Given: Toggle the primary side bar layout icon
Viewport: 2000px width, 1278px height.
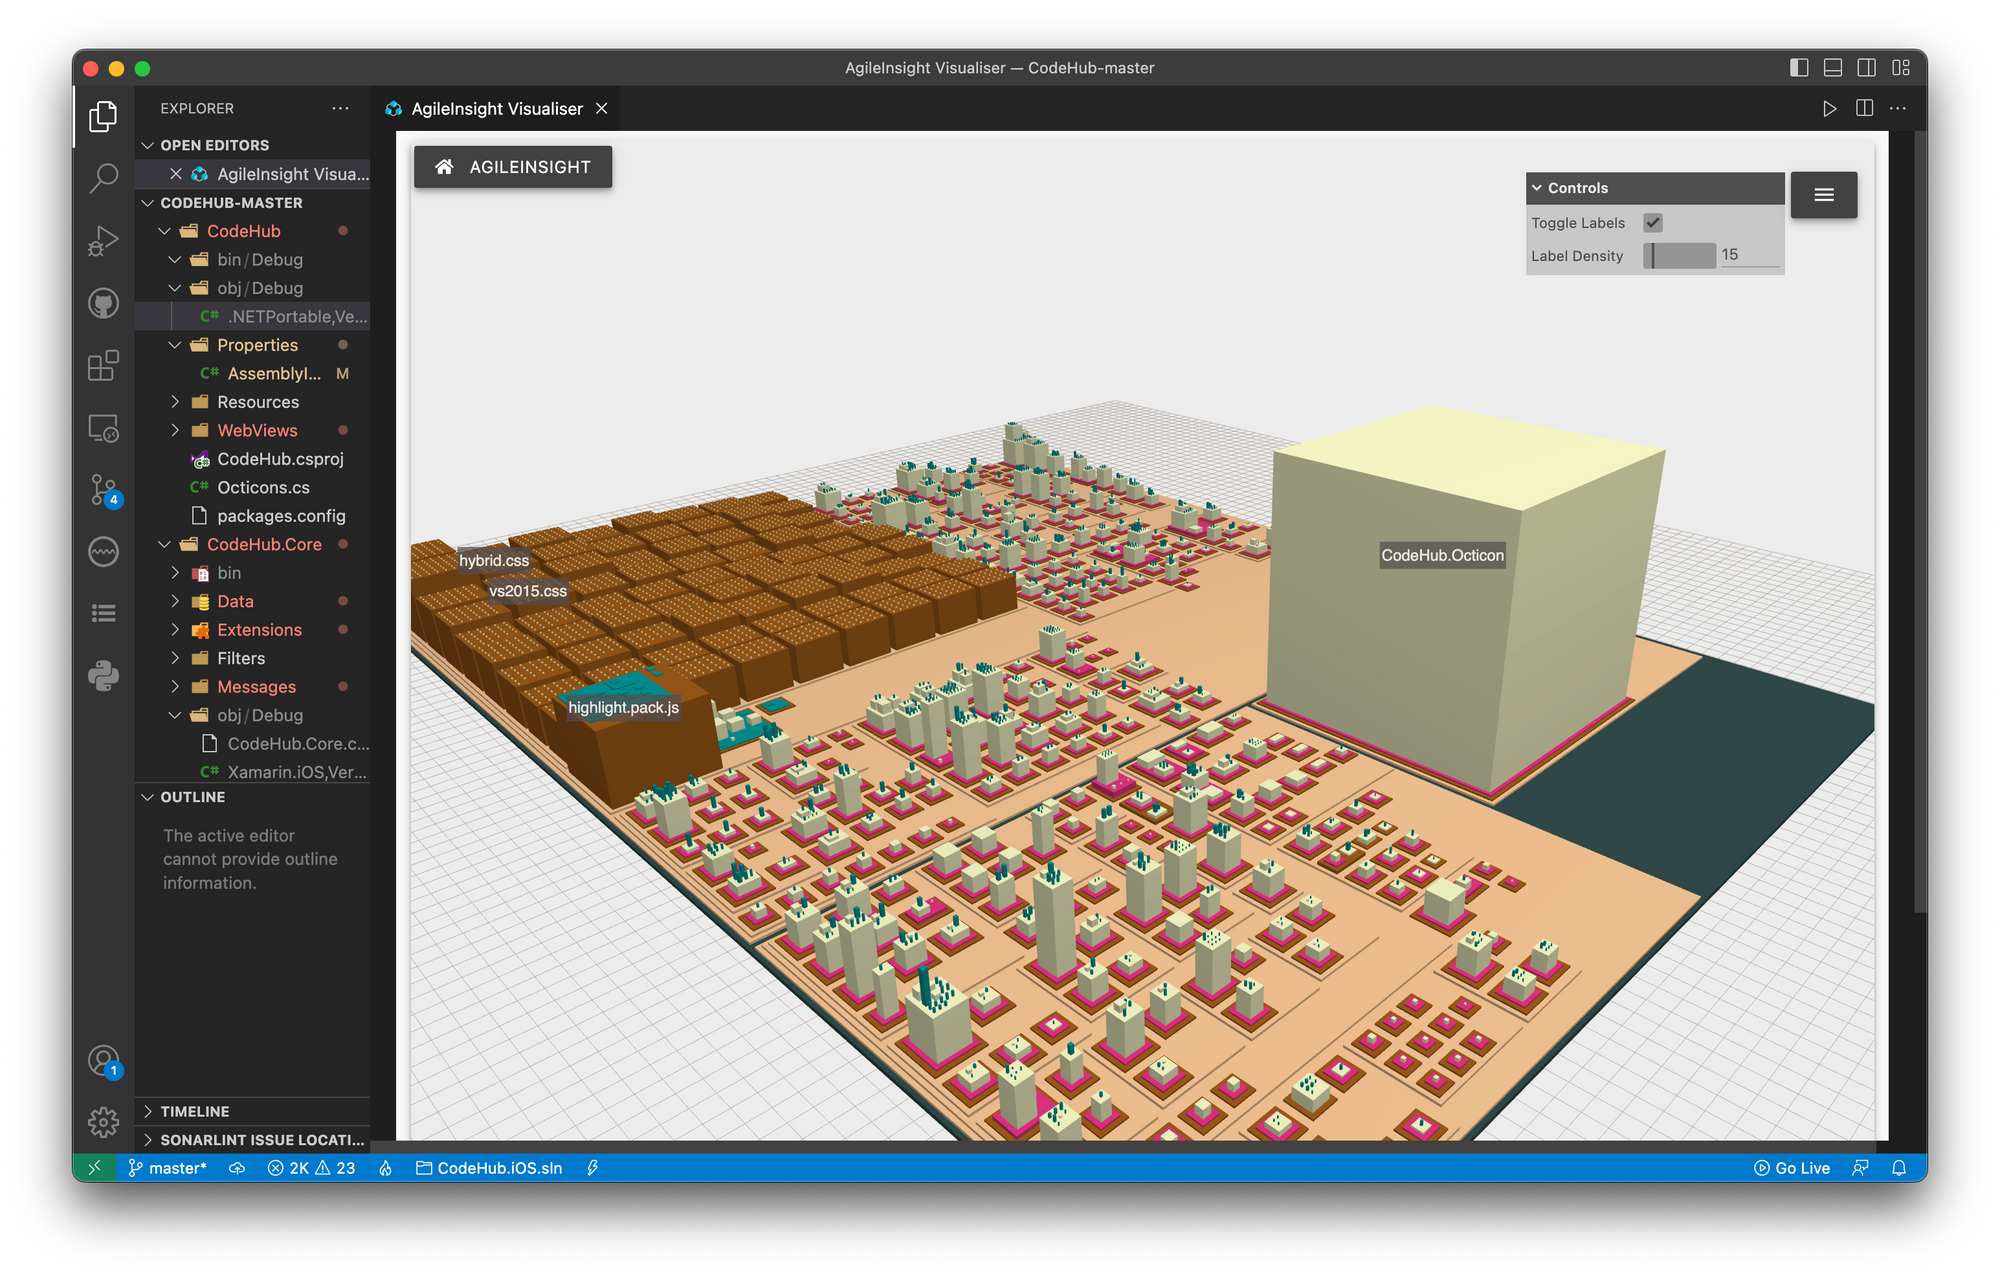Looking at the screenshot, I should click(x=1799, y=68).
